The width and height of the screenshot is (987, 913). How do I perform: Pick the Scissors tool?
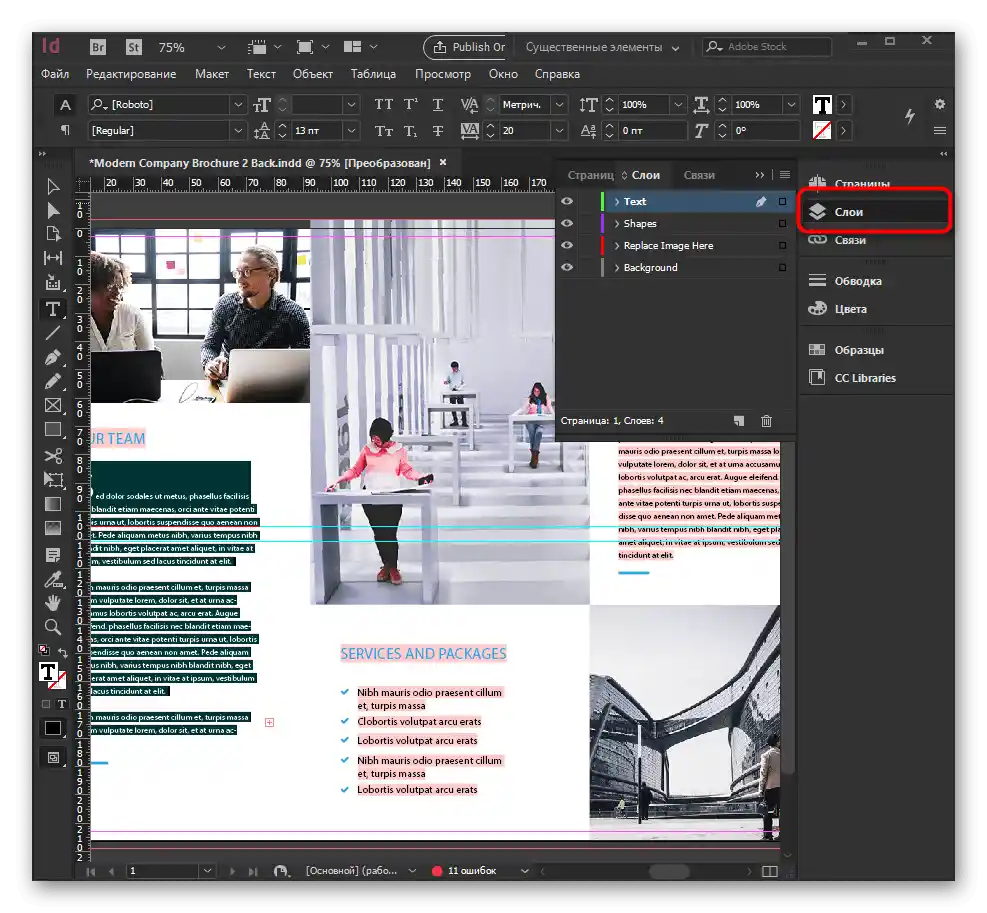click(x=53, y=455)
